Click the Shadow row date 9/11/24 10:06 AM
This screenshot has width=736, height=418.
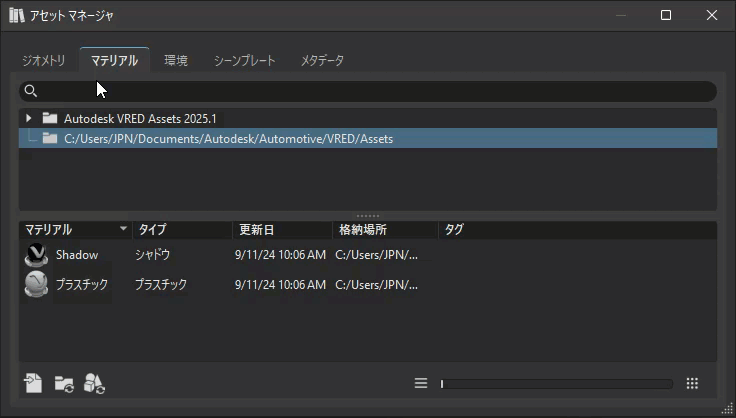280,255
